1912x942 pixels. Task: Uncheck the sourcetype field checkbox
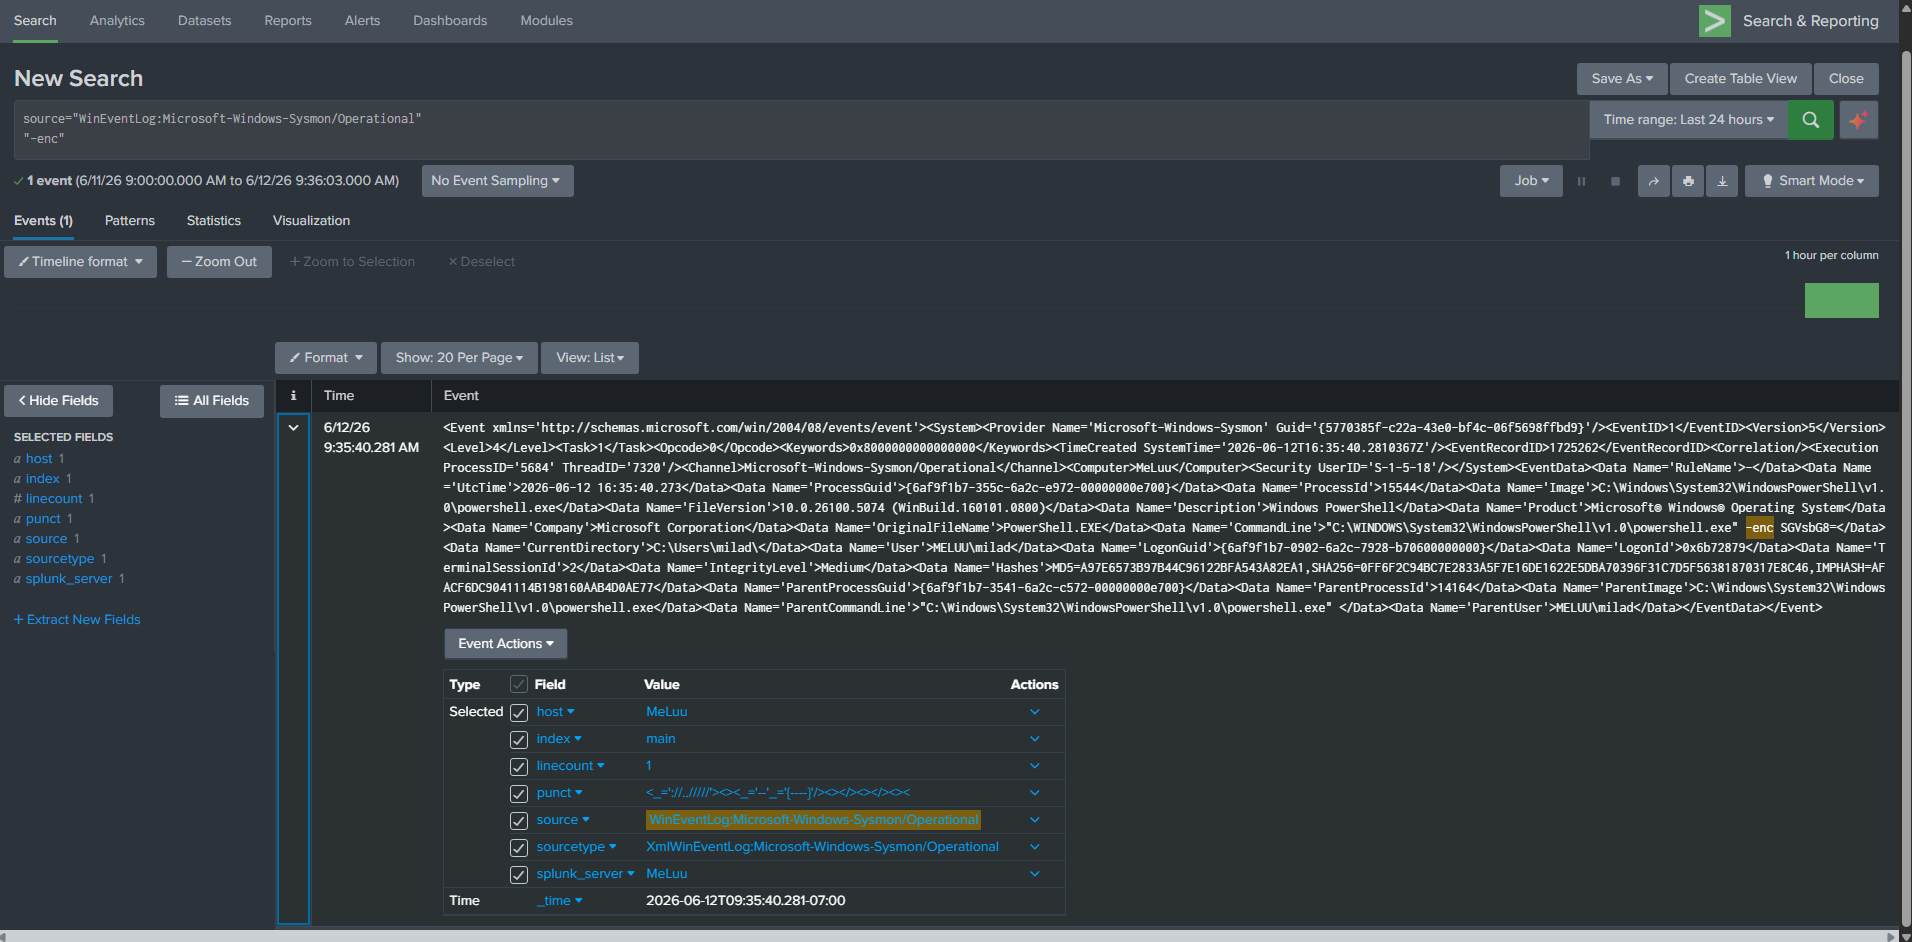[519, 848]
